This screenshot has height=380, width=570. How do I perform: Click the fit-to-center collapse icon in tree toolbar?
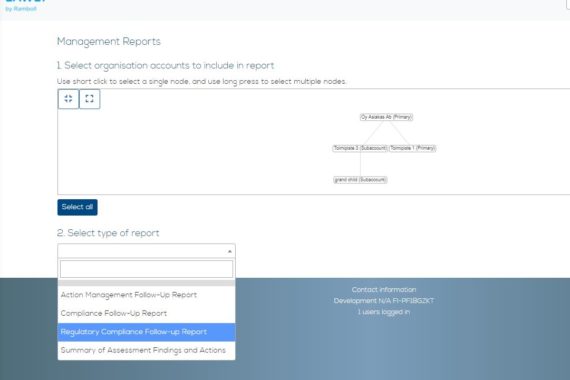pyautogui.click(x=68, y=99)
